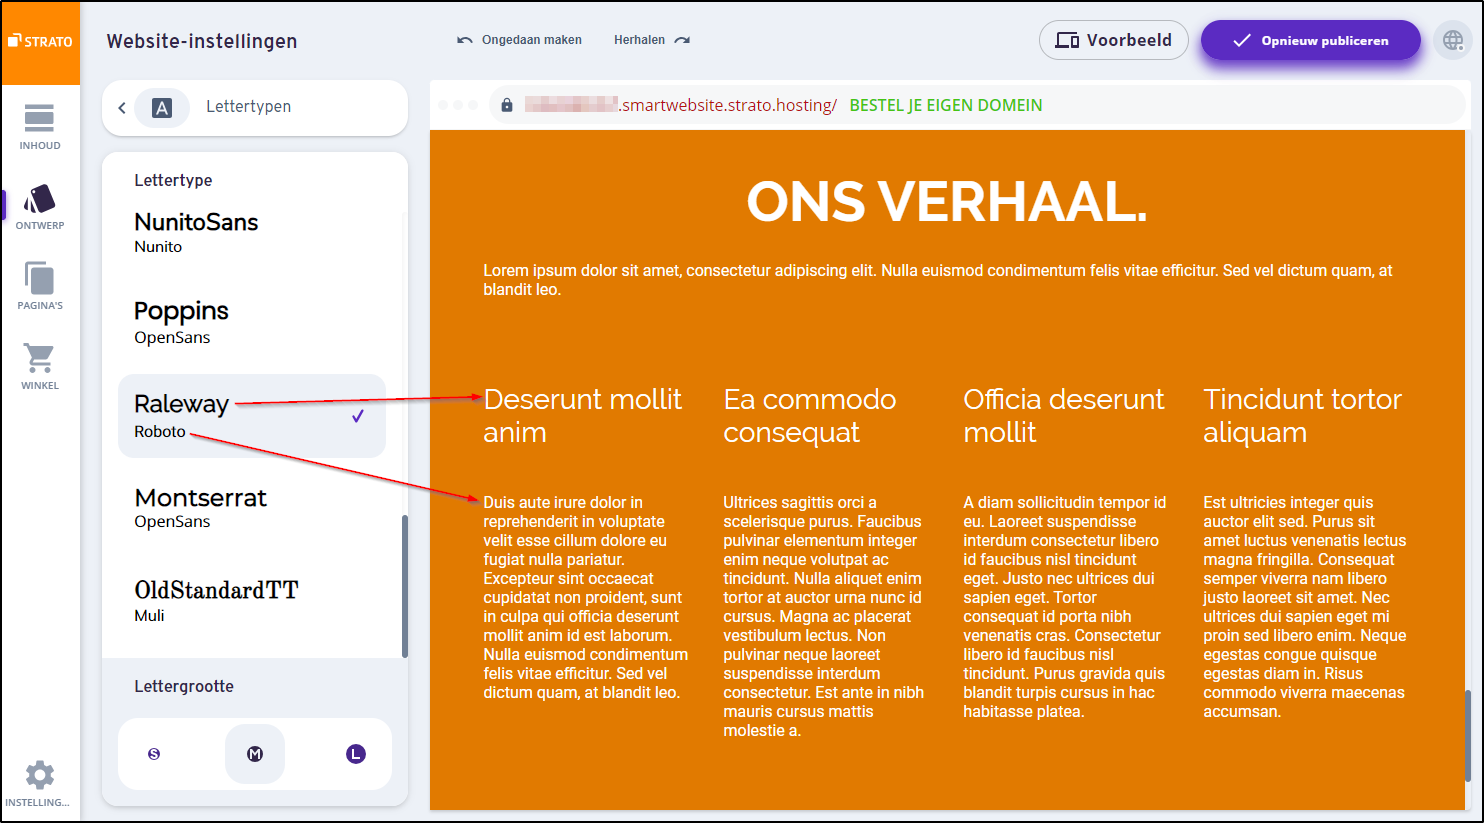Image resolution: width=1484 pixels, height=823 pixels.
Task: Click Ongedaan maken undo
Action: [x=519, y=40]
